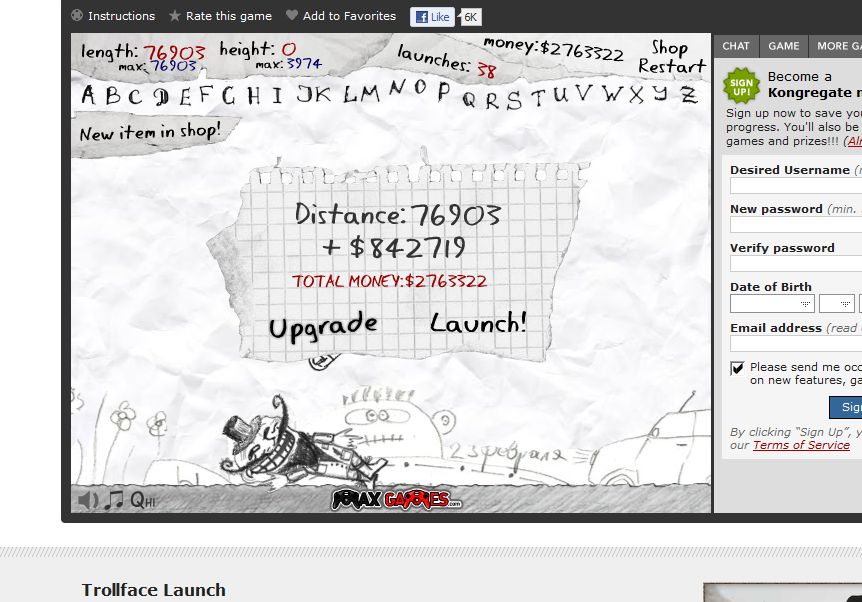862x602 pixels.
Task: Click the launches counter 38
Action: tap(487, 70)
